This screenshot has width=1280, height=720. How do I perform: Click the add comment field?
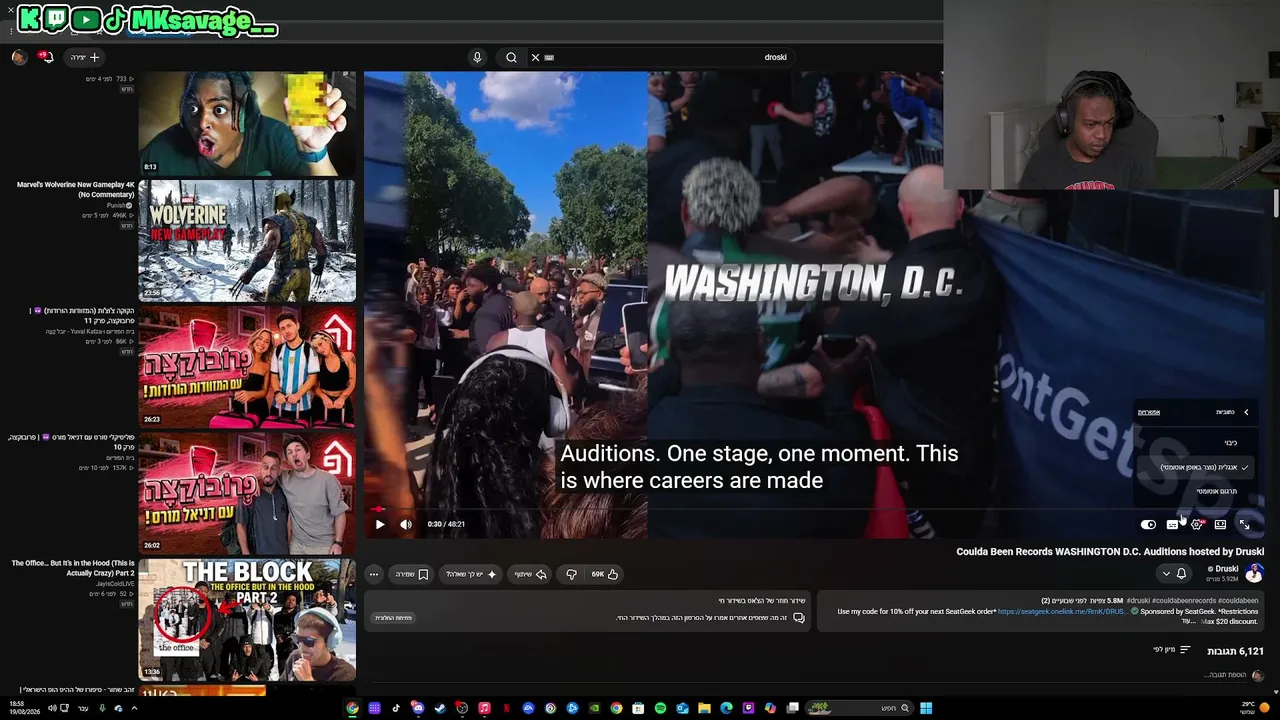point(1224,675)
